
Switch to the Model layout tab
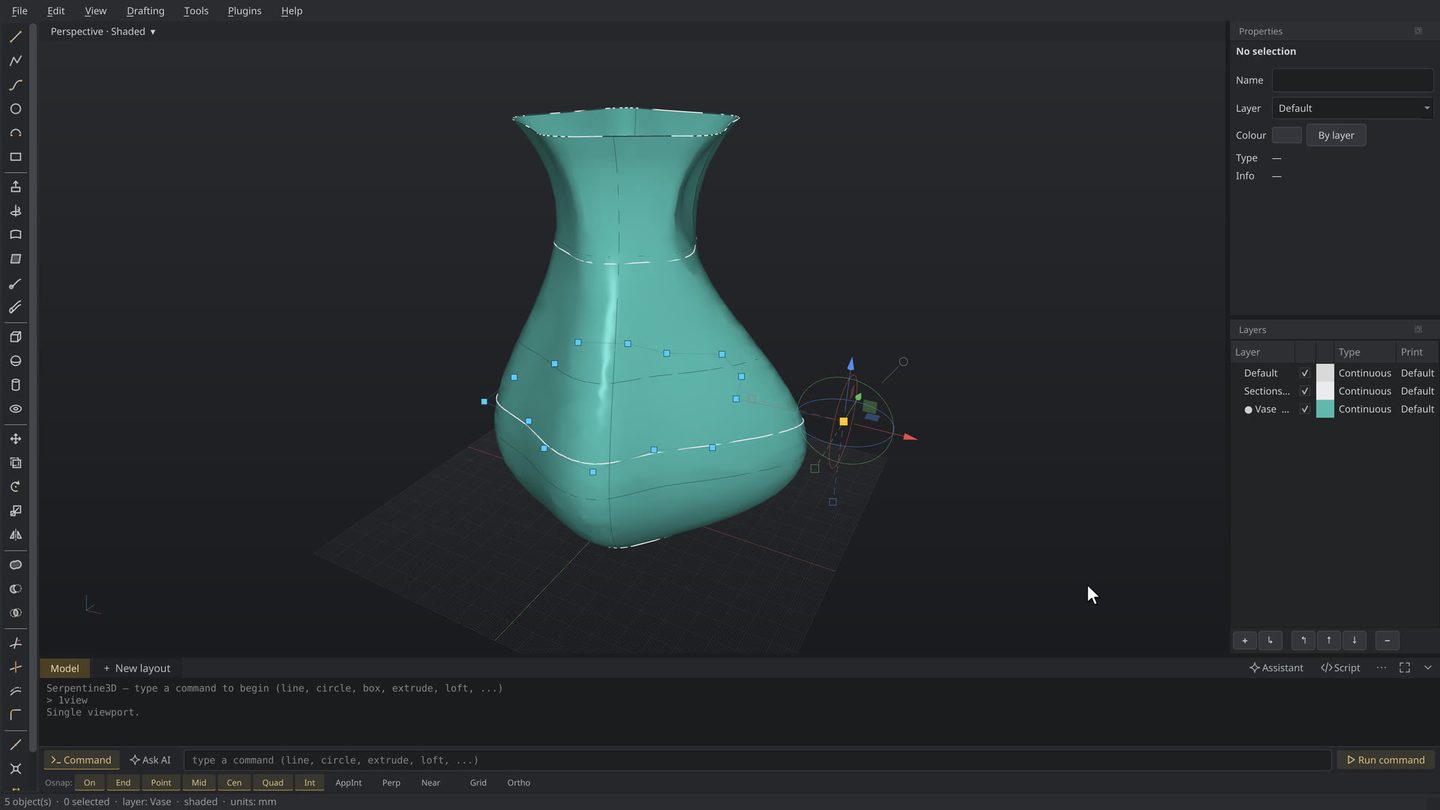pos(64,668)
